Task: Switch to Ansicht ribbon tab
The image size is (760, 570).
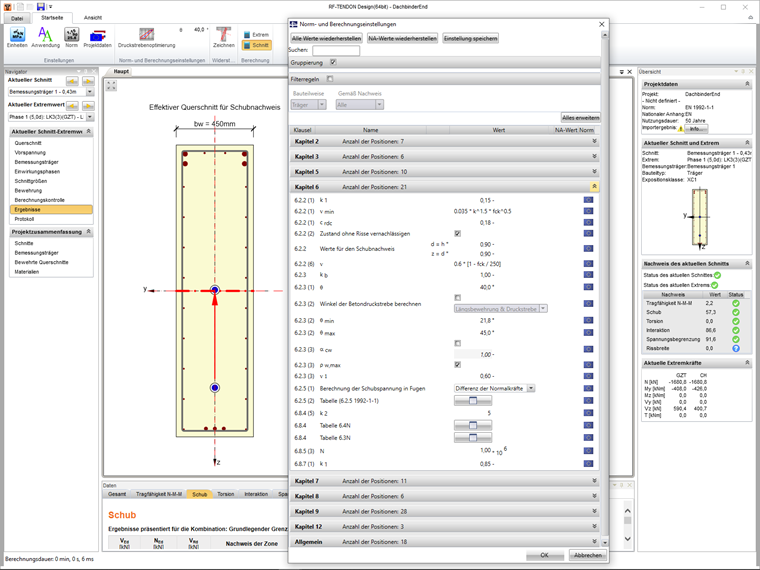Action: (x=93, y=17)
